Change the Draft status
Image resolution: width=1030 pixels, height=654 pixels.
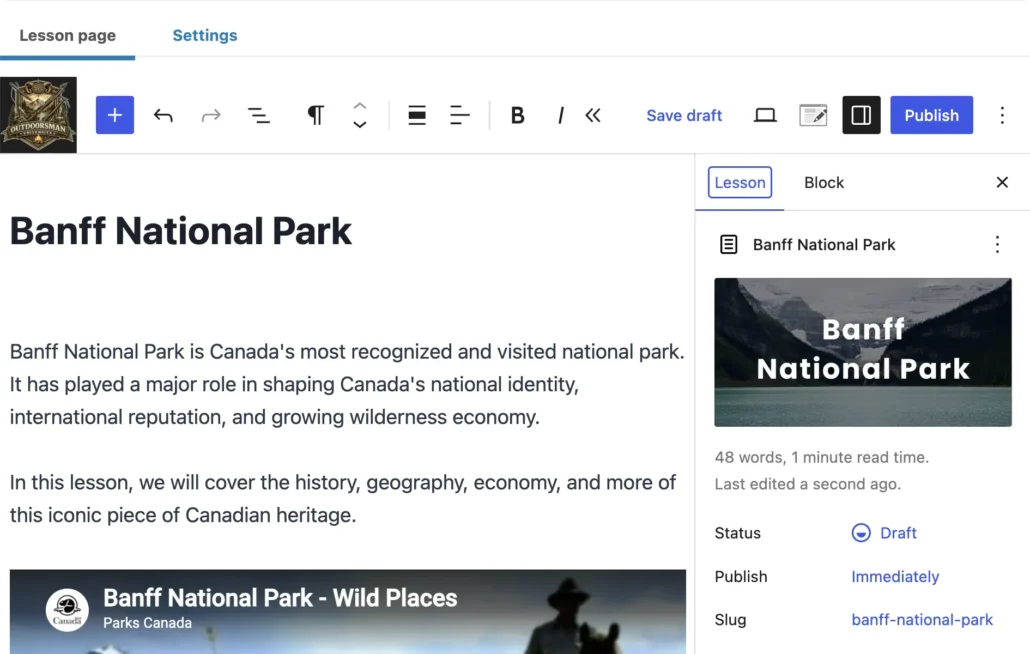coord(884,533)
